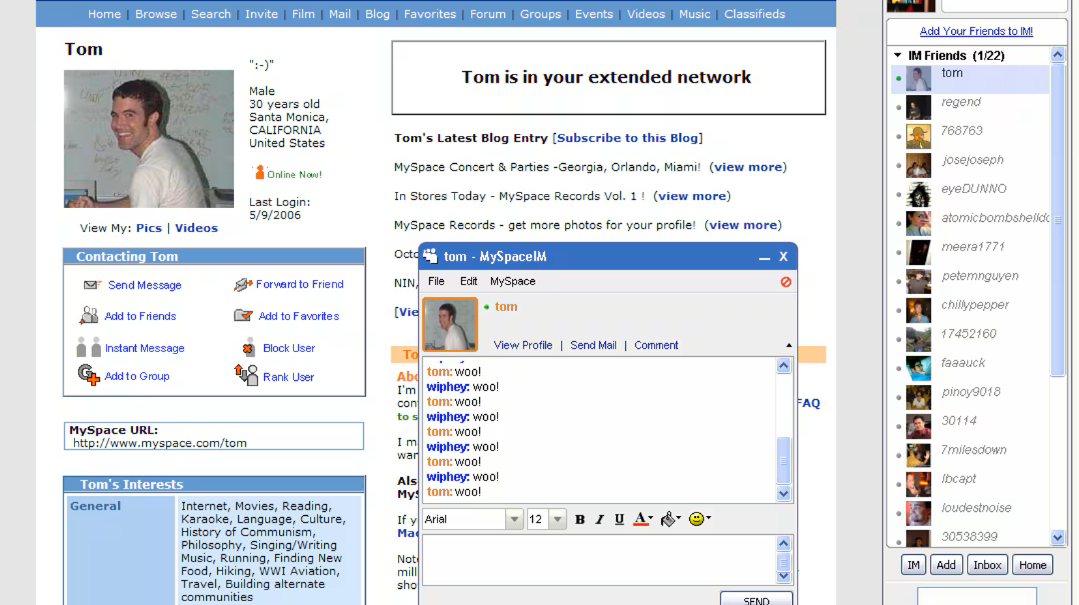
Task: Click the Send Message envelope icon
Action: pos(92,285)
